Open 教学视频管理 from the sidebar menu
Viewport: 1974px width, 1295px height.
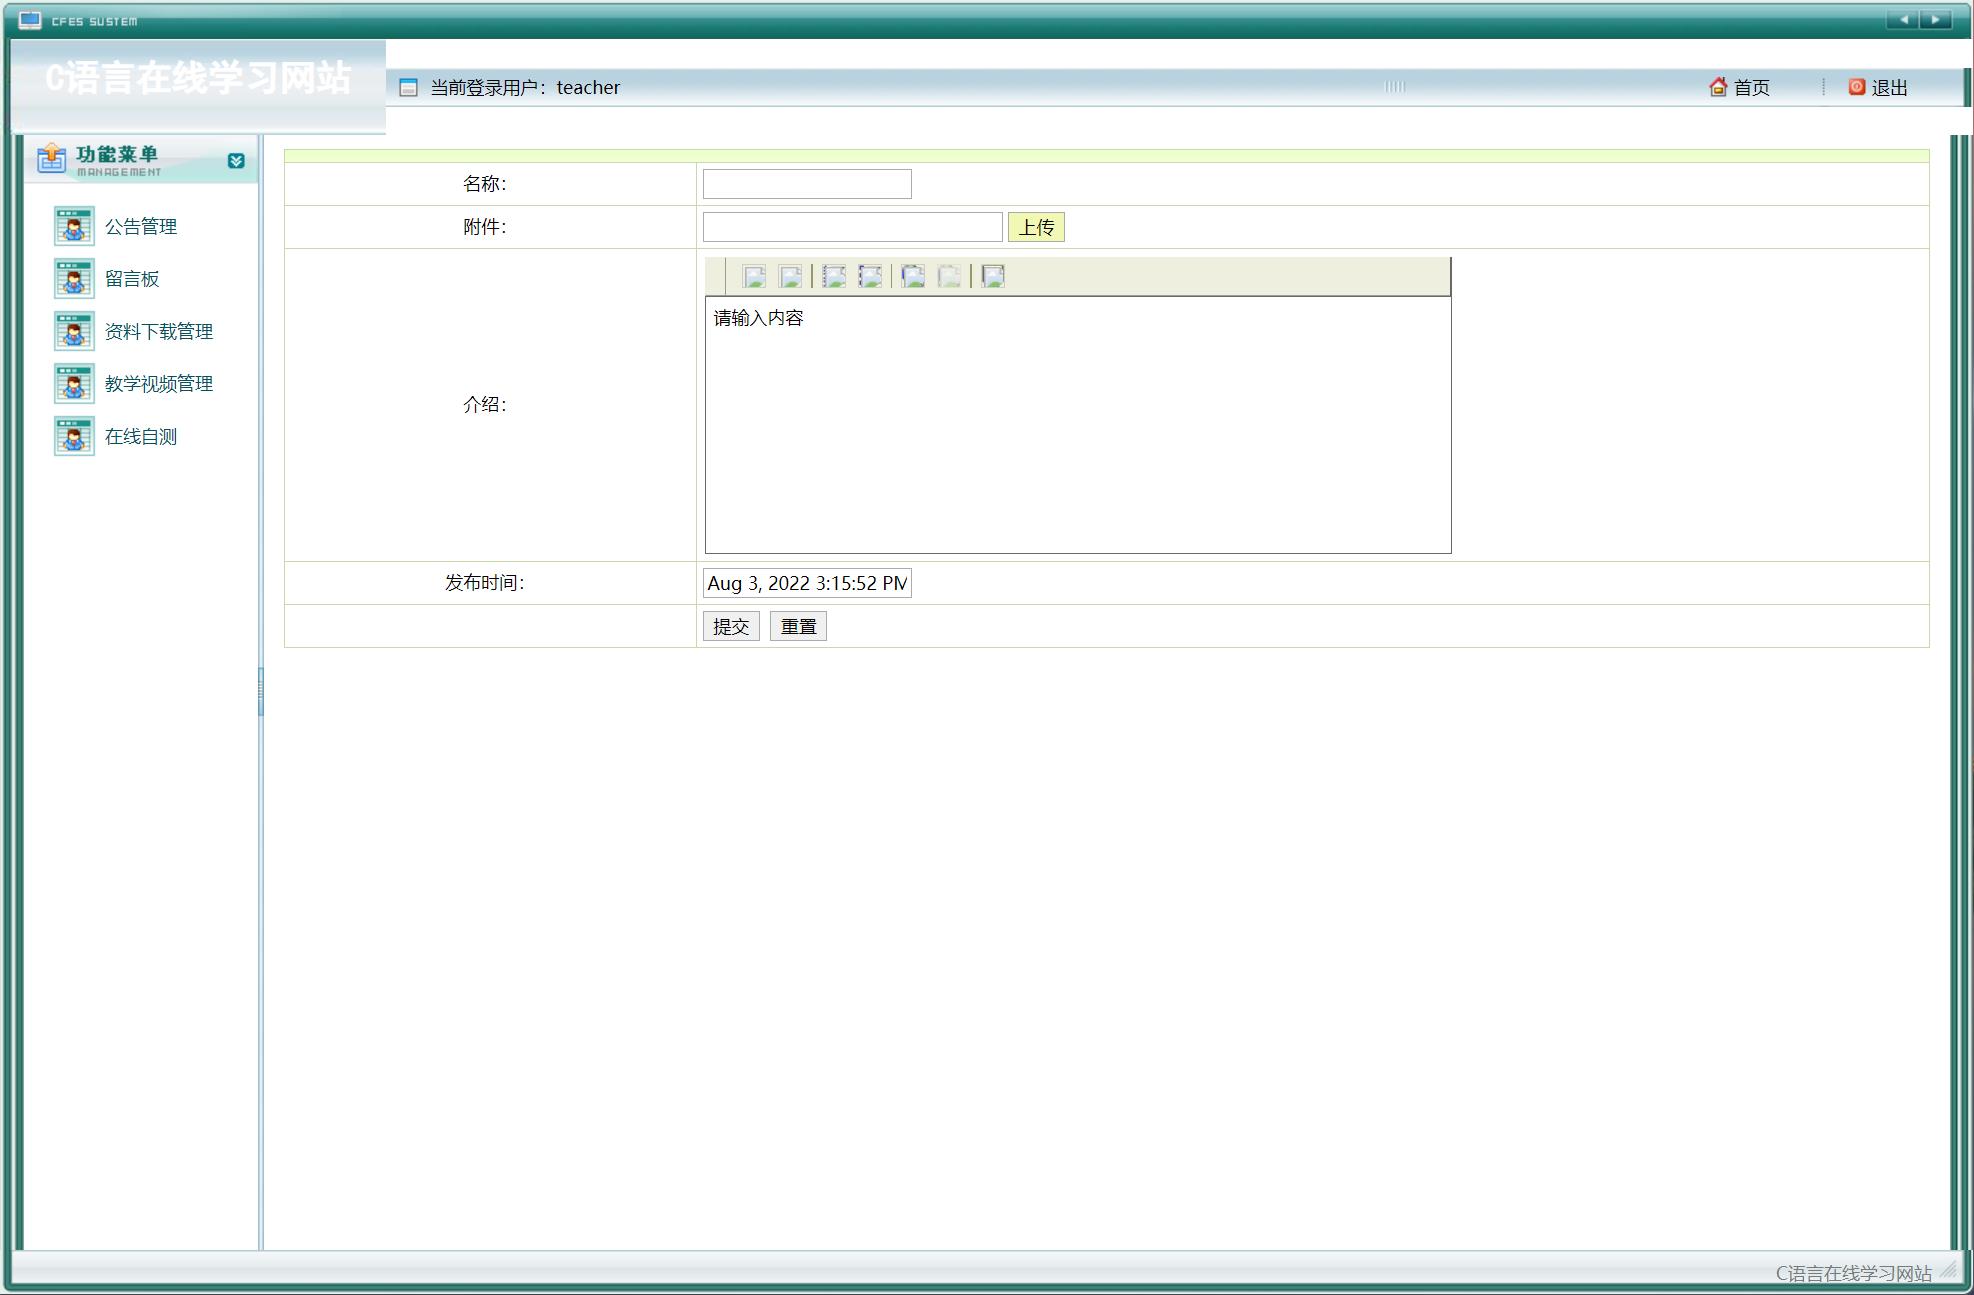(x=158, y=383)
